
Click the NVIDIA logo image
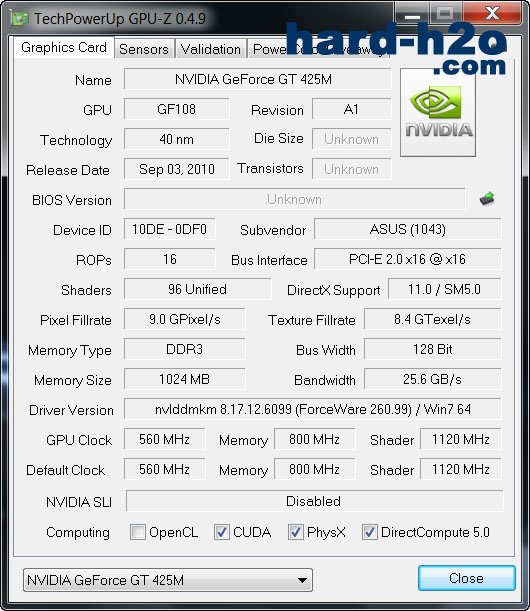click(x=438, y=113)
